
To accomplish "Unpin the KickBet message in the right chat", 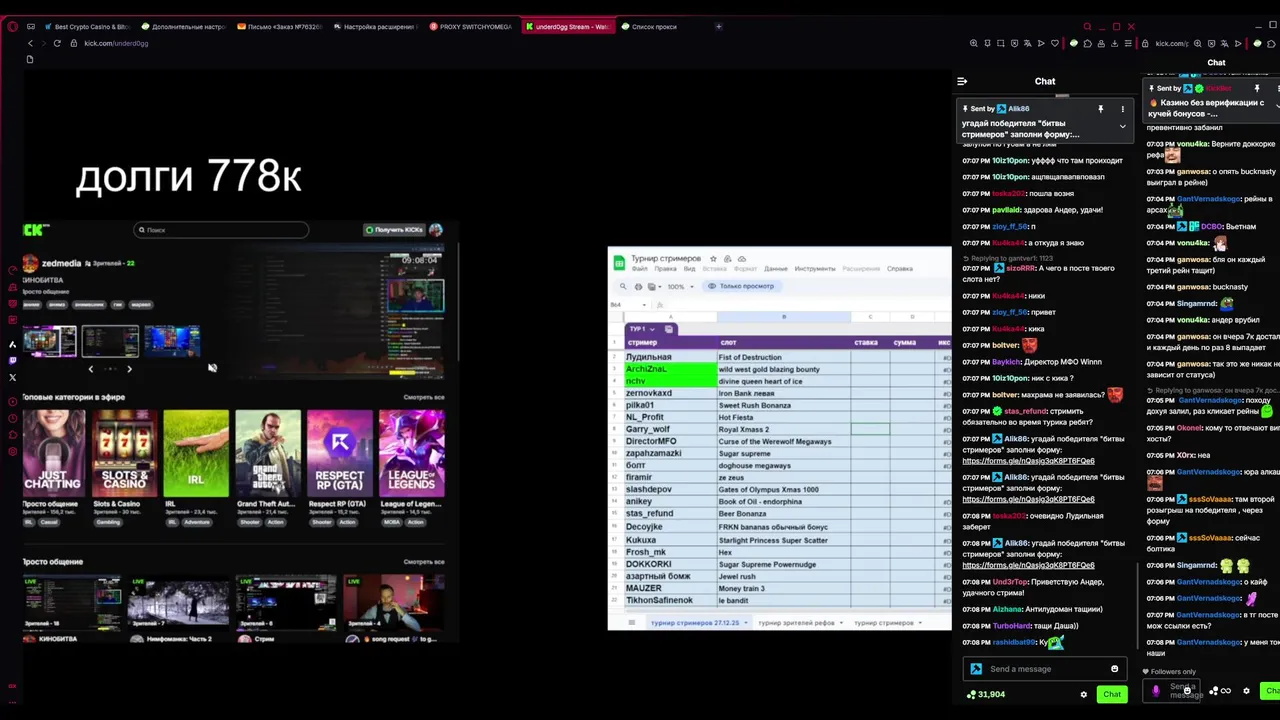I will [x=1257, y=88].
